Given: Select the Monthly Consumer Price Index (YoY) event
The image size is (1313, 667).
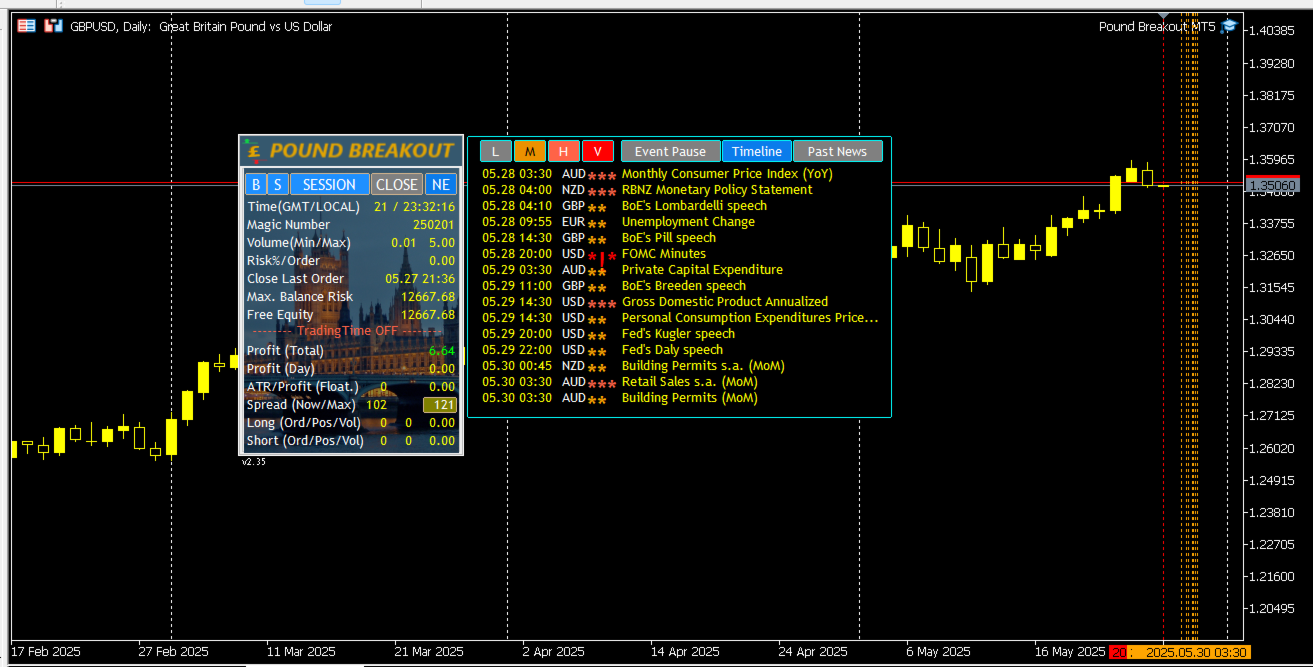Looking at the screenshot, I should pyautogui.click(x=727, y=174).
